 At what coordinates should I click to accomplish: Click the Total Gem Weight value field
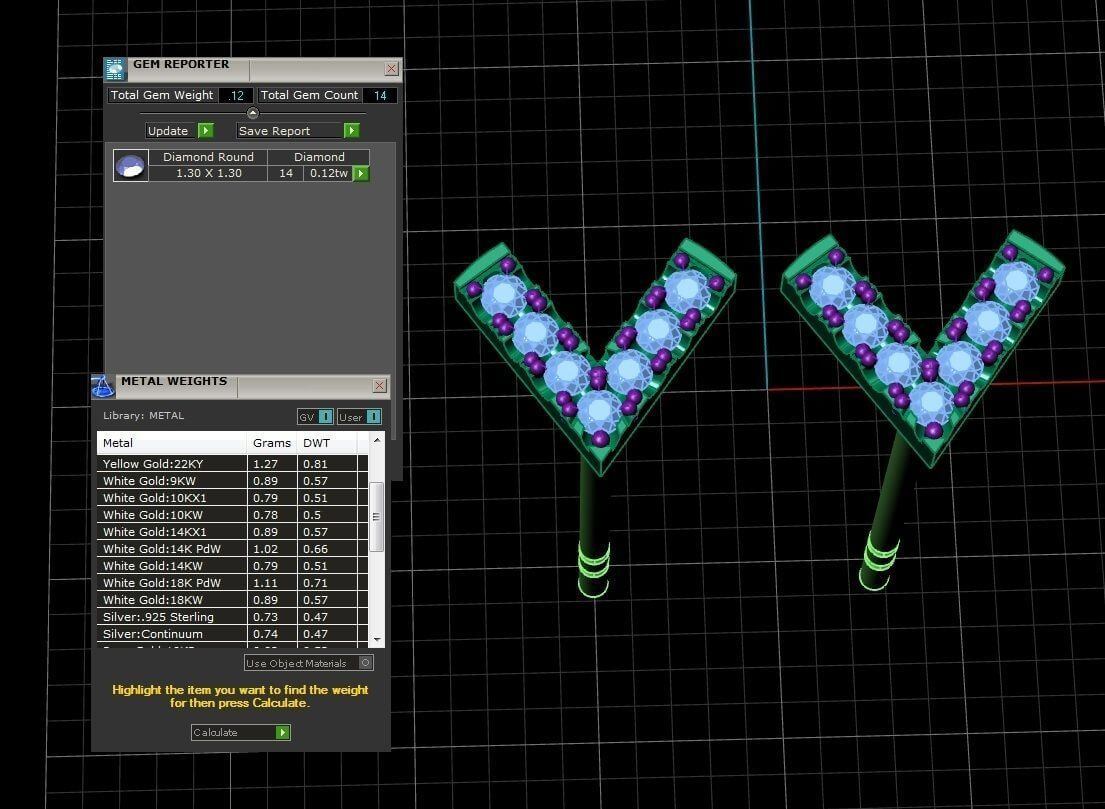[236, 96]
